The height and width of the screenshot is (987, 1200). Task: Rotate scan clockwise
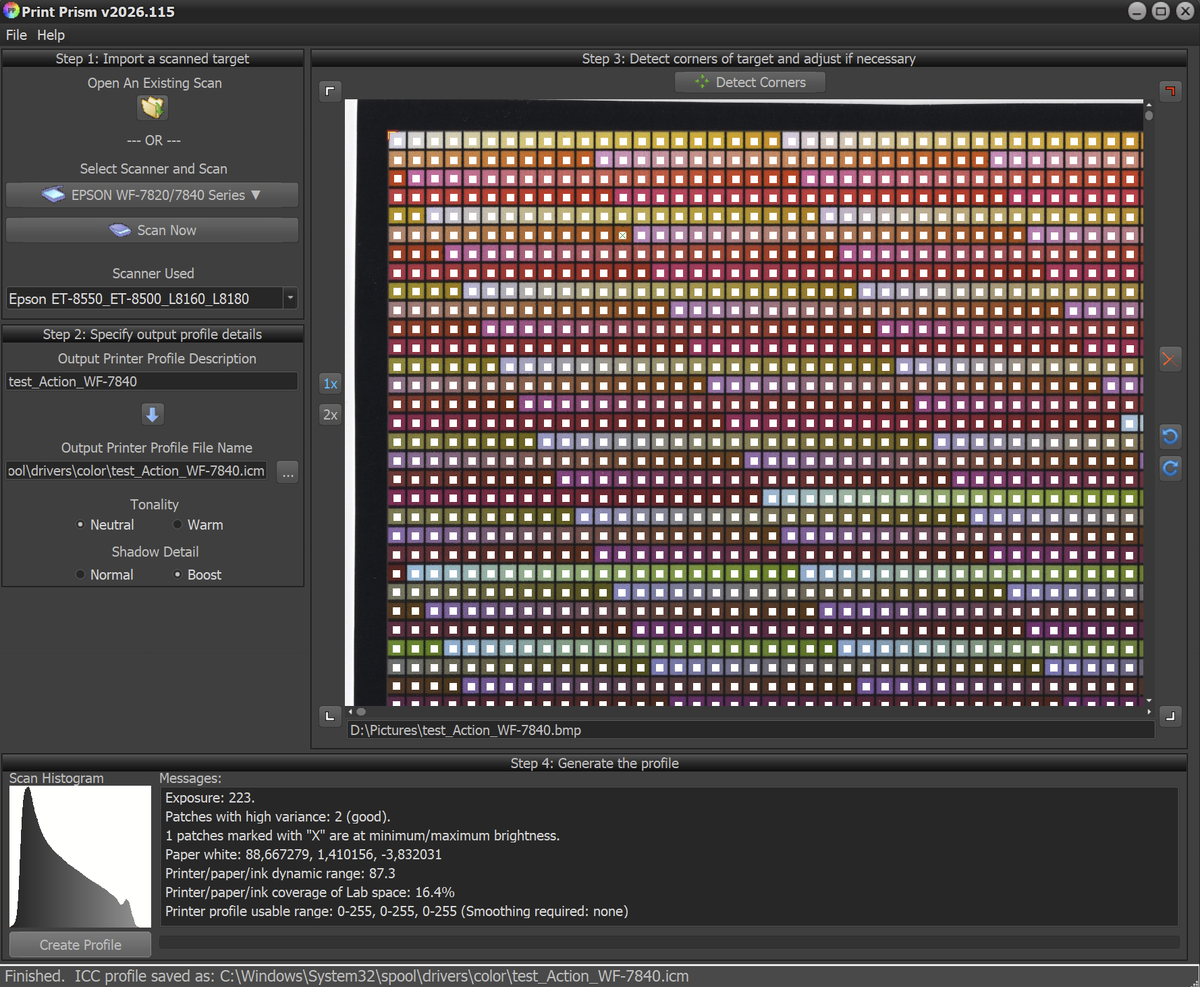(1170, 468)
